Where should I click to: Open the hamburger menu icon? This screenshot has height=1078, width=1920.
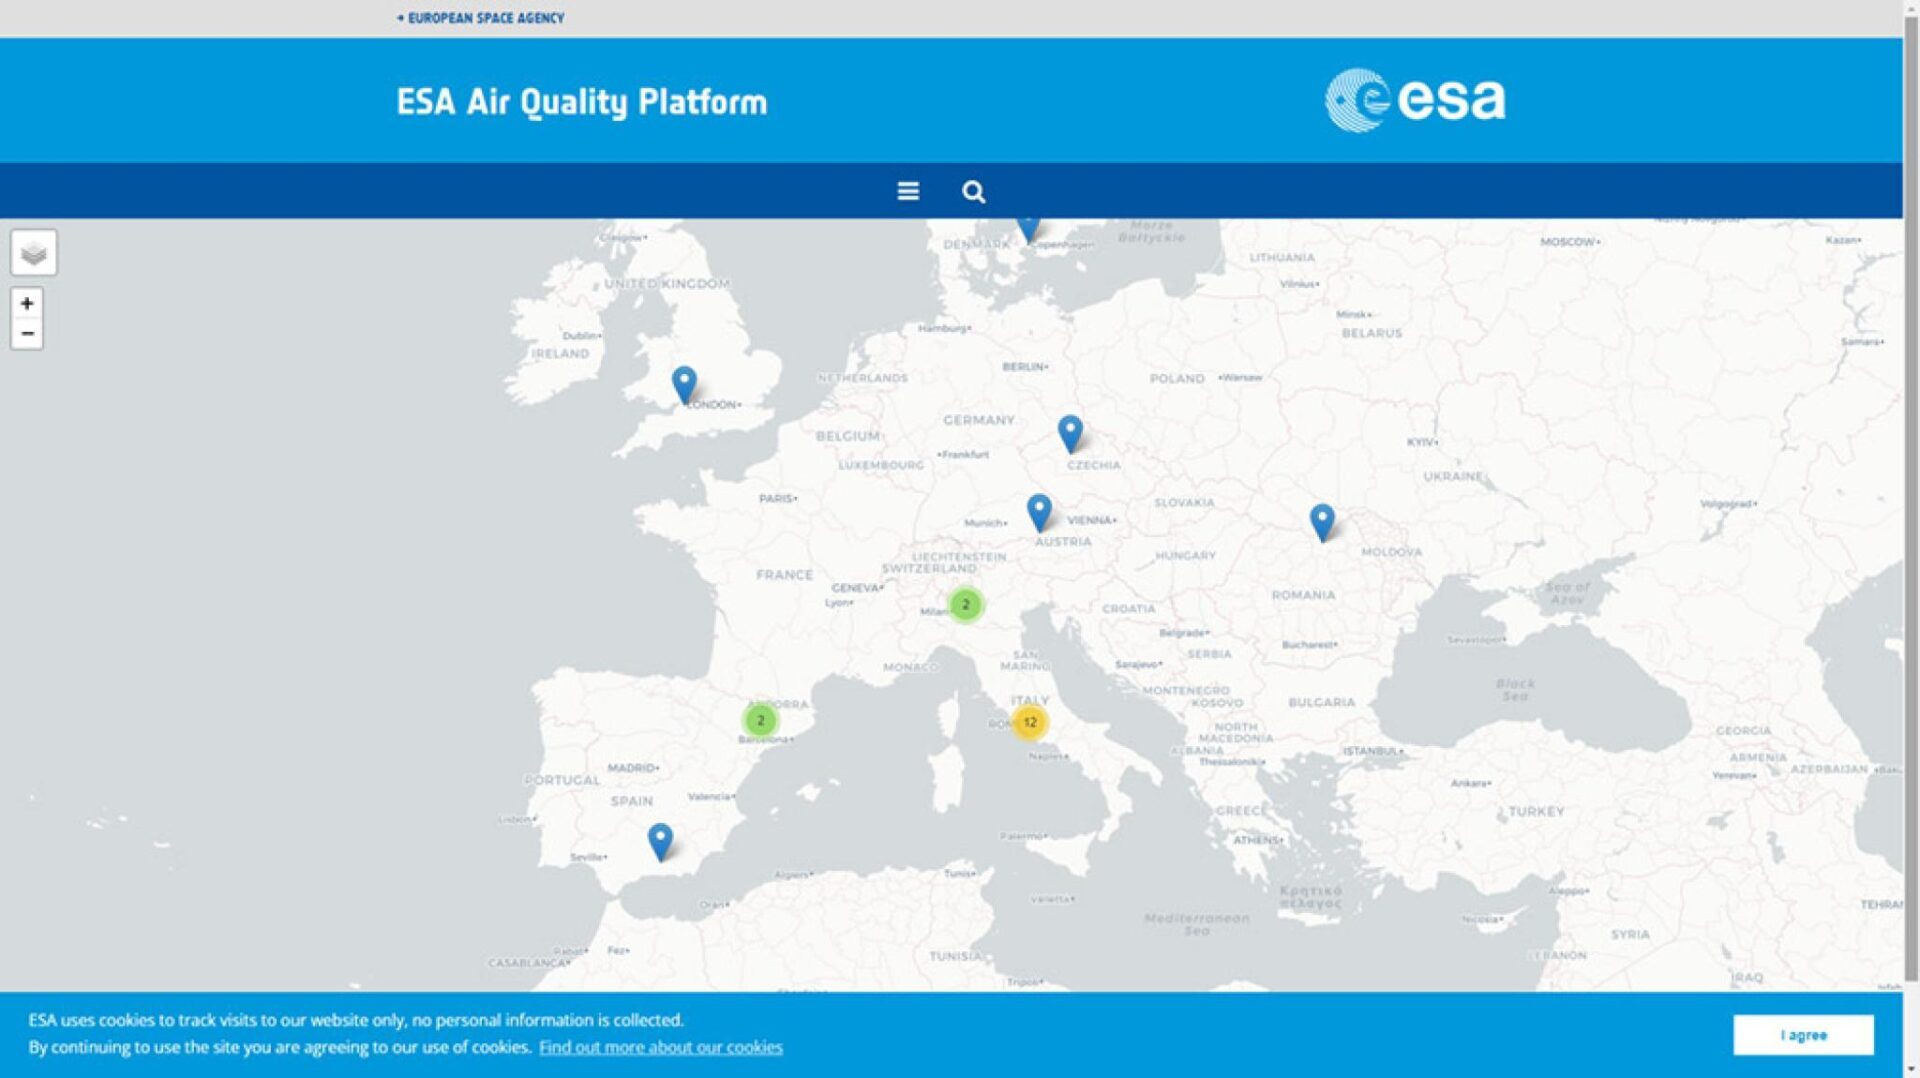[907, 191]
